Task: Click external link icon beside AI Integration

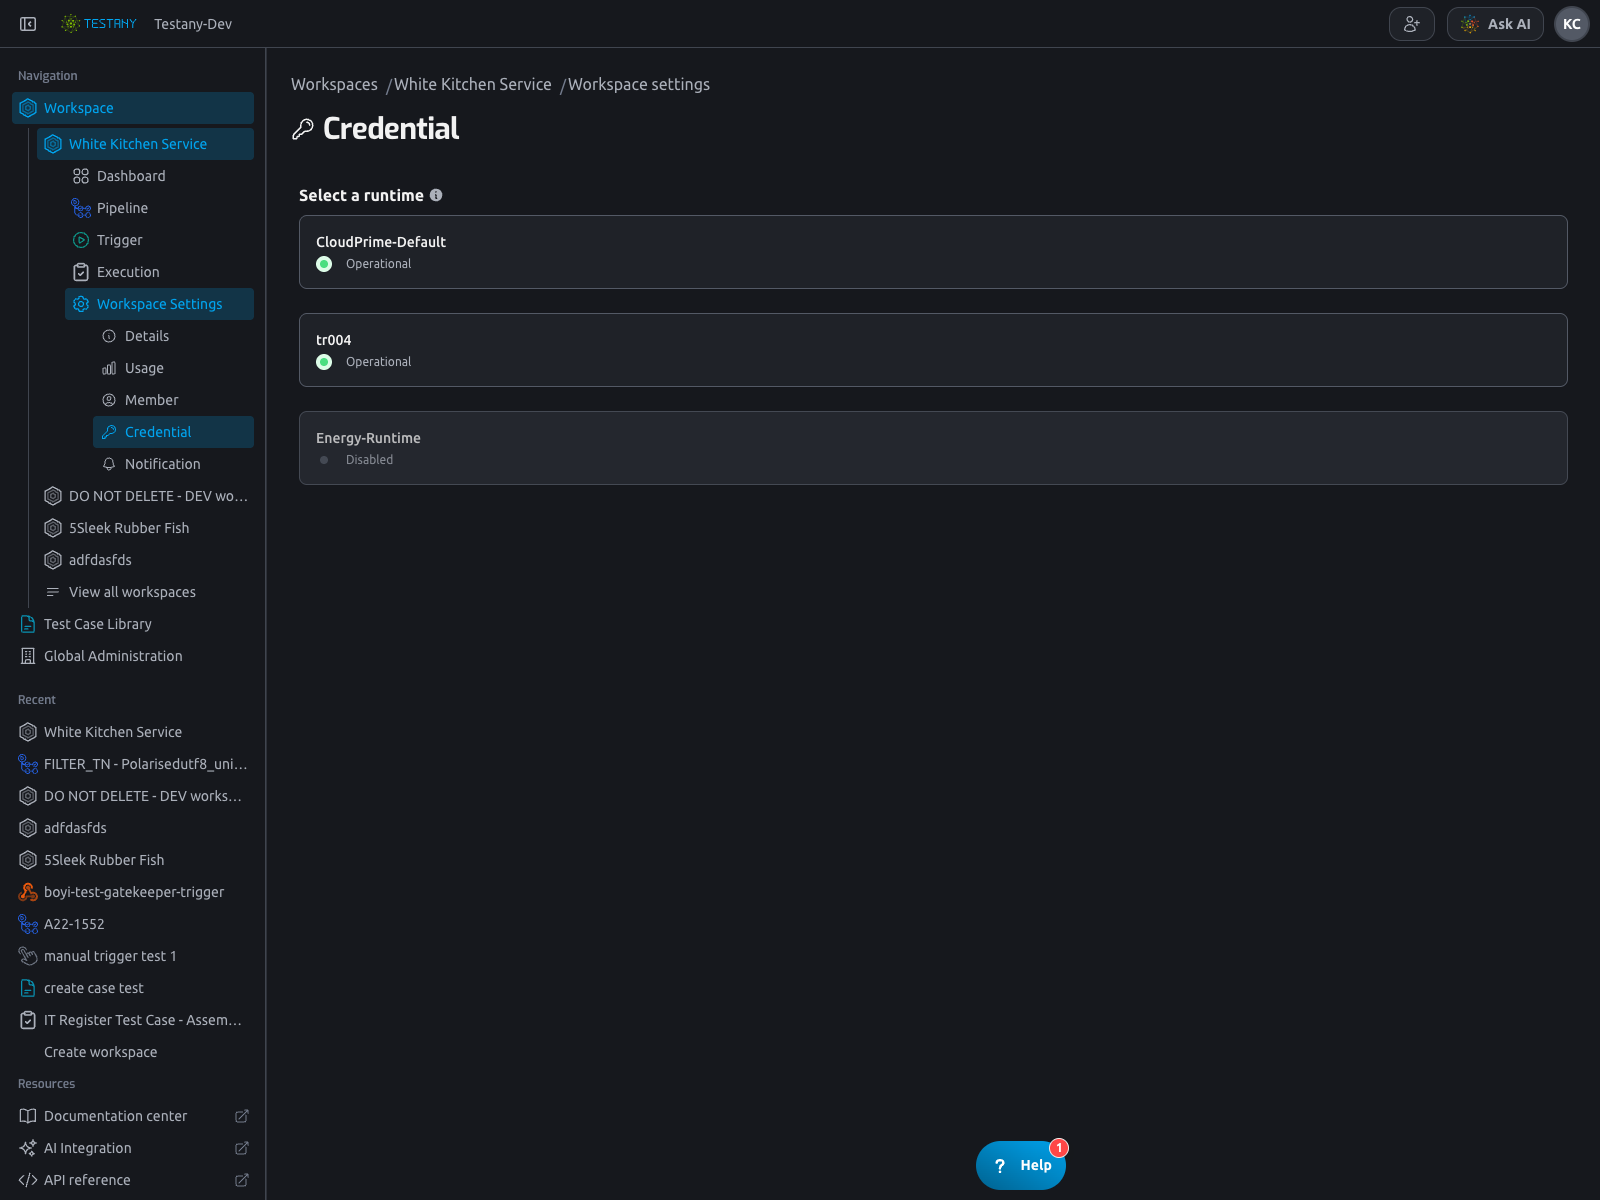Action: (242, 1148)
